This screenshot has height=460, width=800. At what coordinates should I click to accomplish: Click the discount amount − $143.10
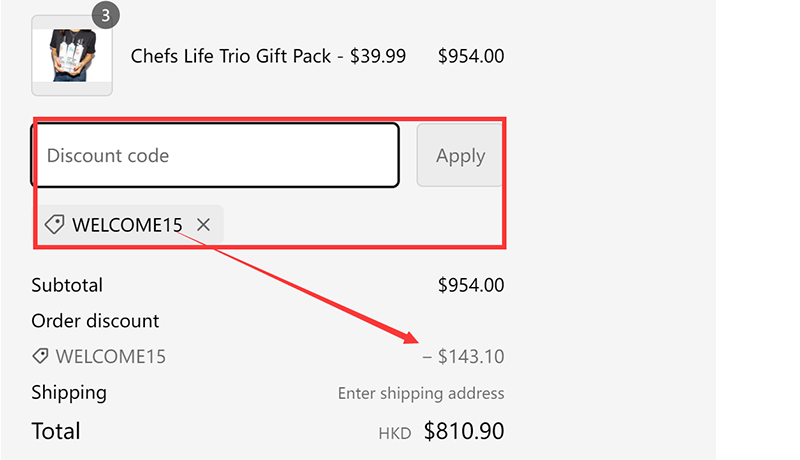(x=463, y=356)
